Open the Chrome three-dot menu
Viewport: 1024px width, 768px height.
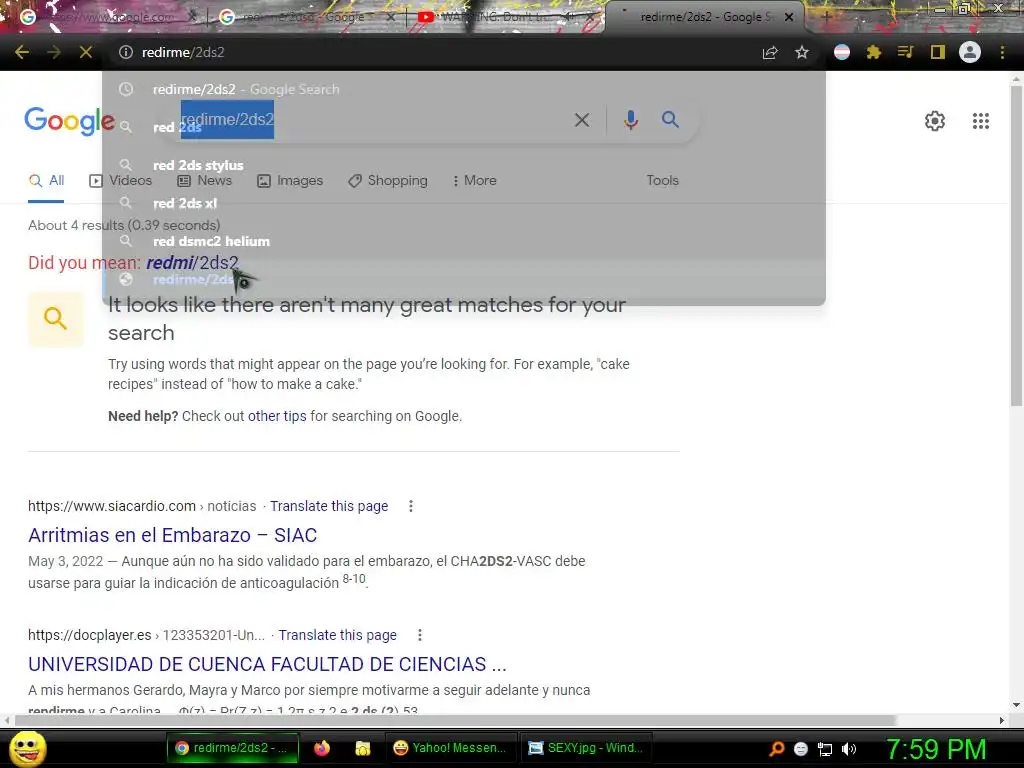pos(1002,52)
